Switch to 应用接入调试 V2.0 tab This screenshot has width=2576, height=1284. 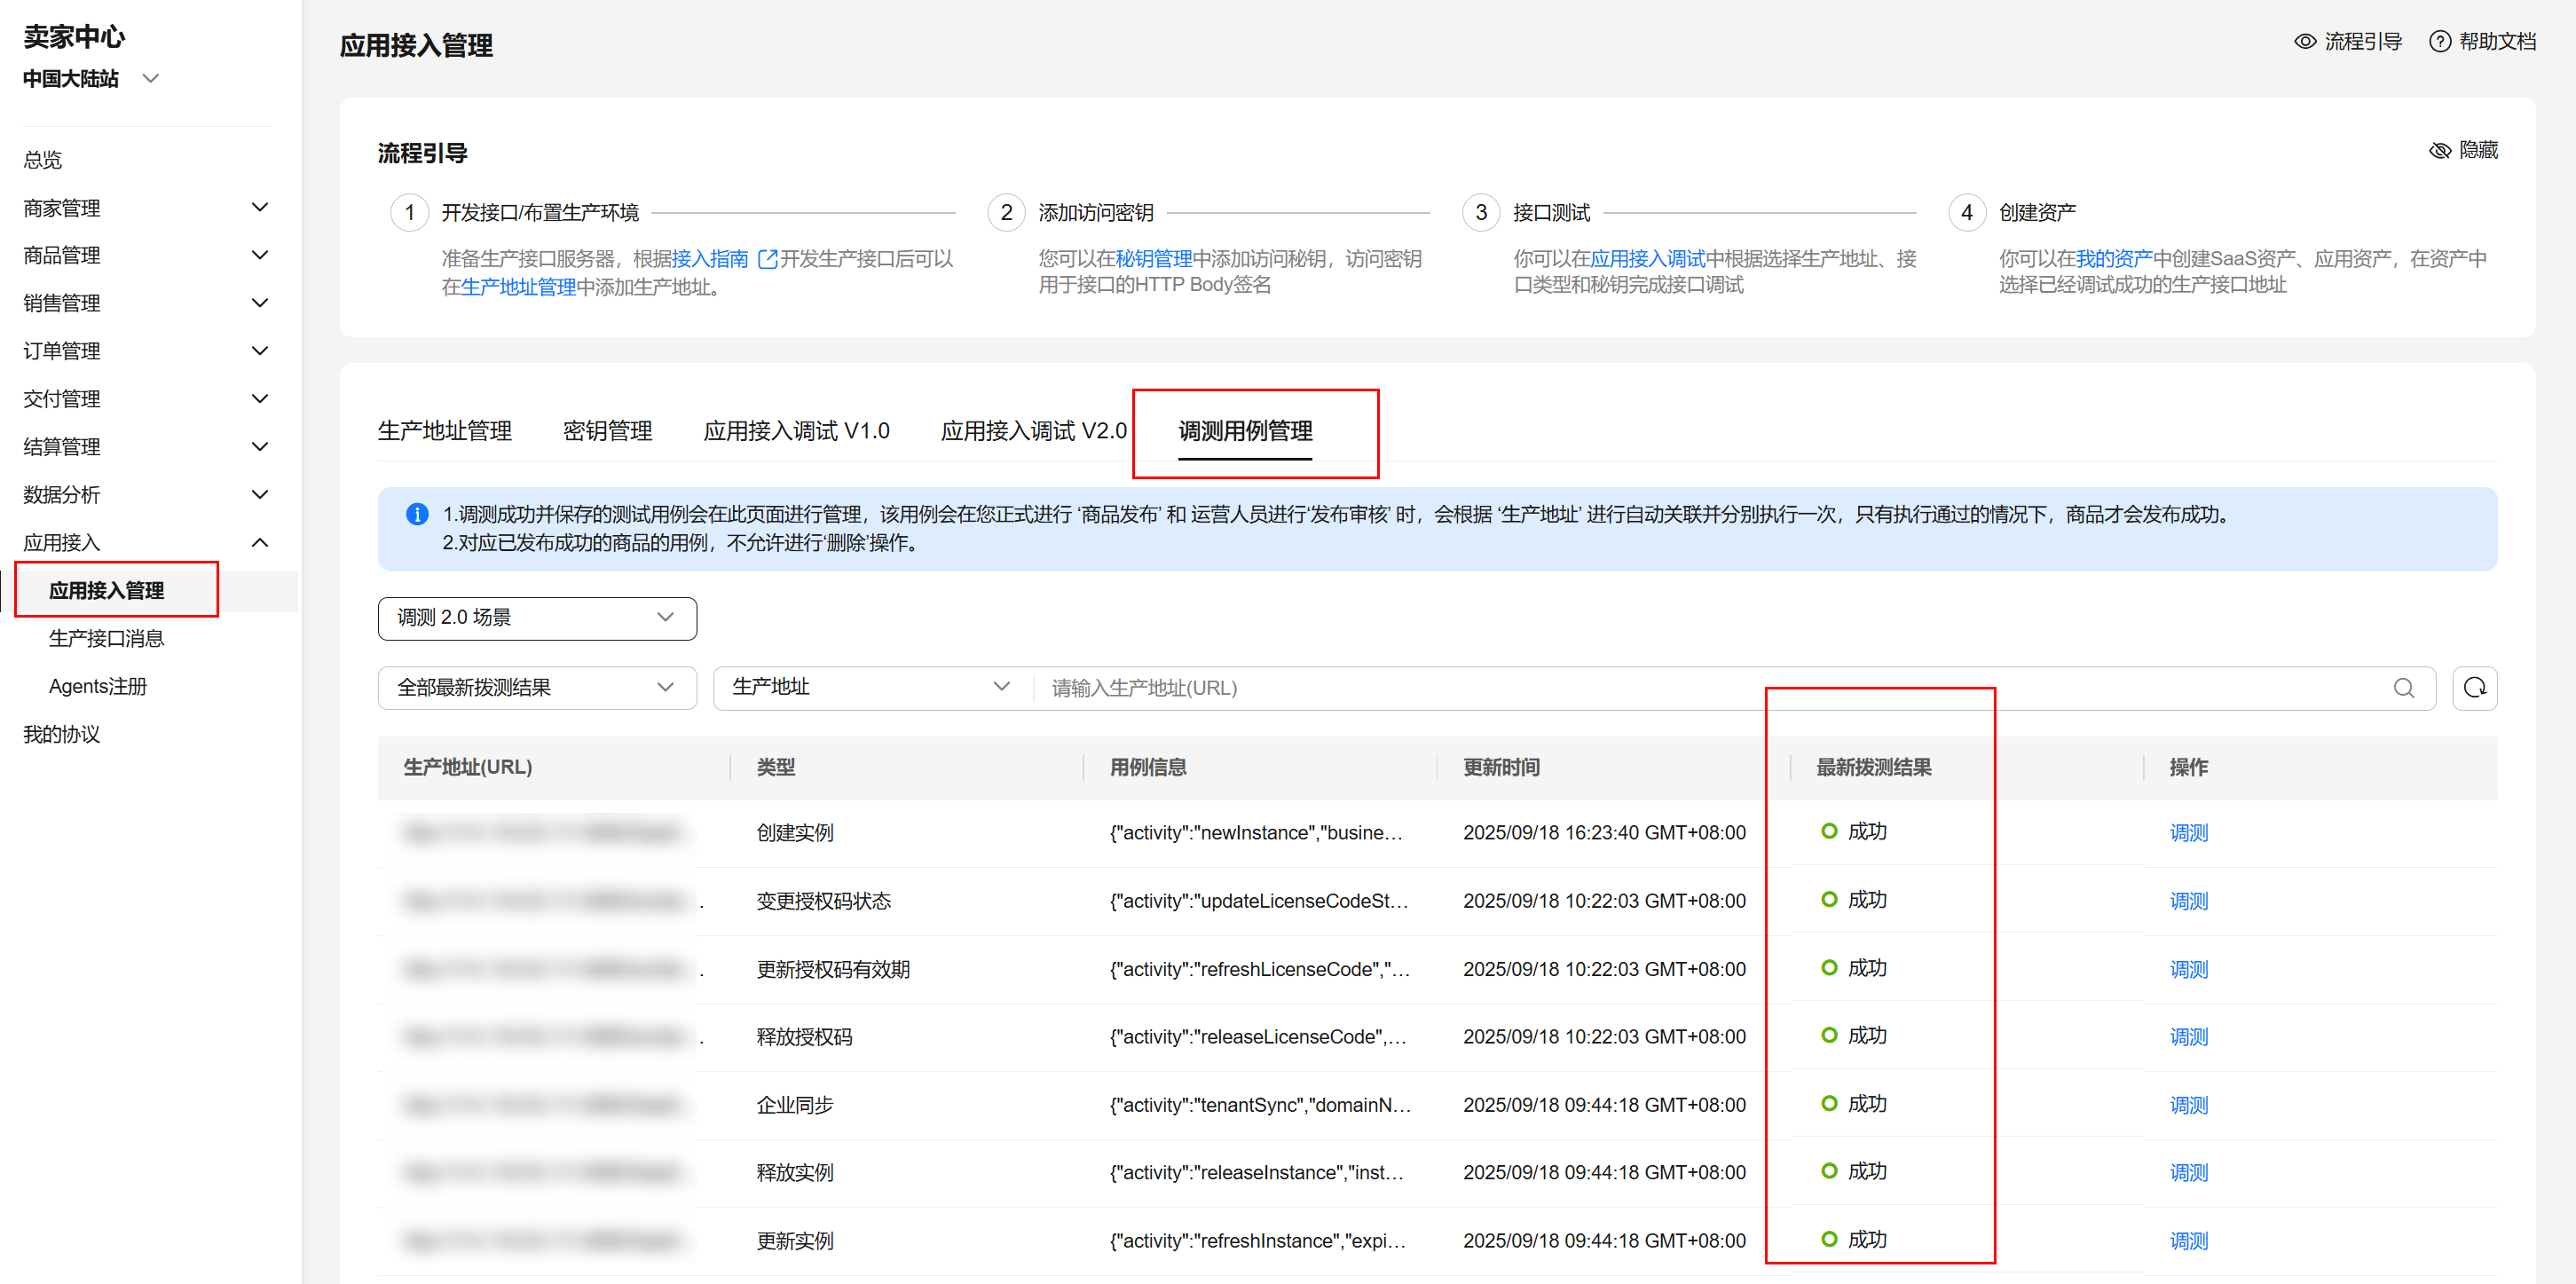(x=1033, y=431)
